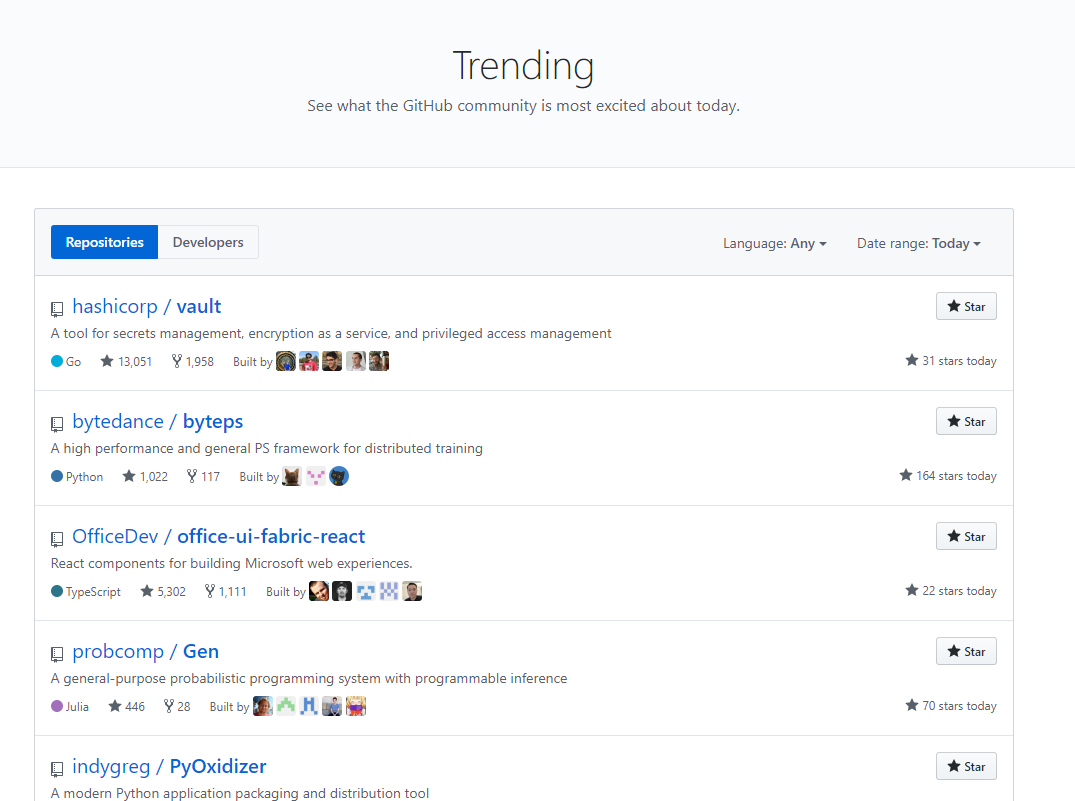Click second contributor avatar of Gen

click(x=286, y=706)
